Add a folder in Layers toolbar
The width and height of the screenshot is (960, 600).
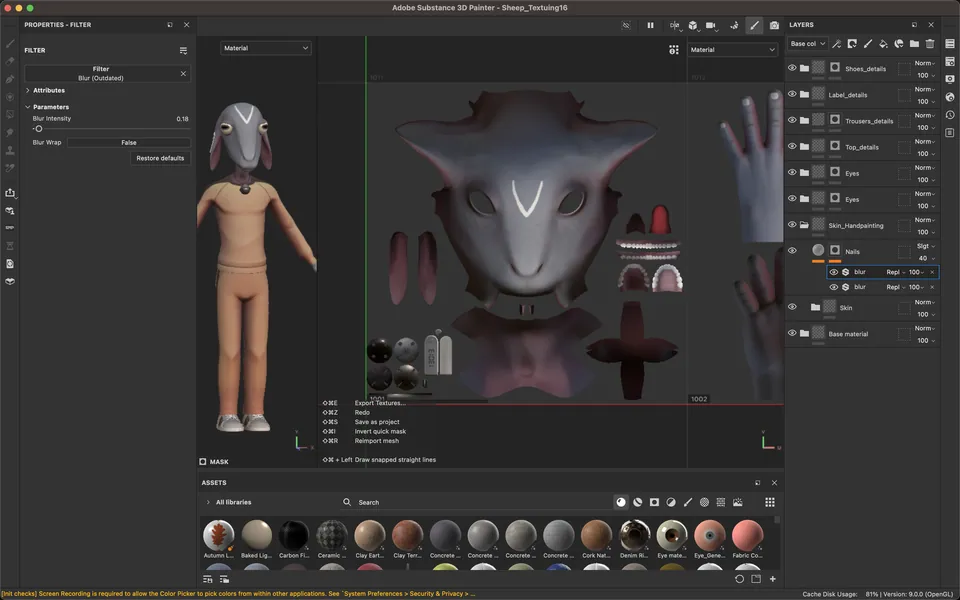click(x=914, y=43)
